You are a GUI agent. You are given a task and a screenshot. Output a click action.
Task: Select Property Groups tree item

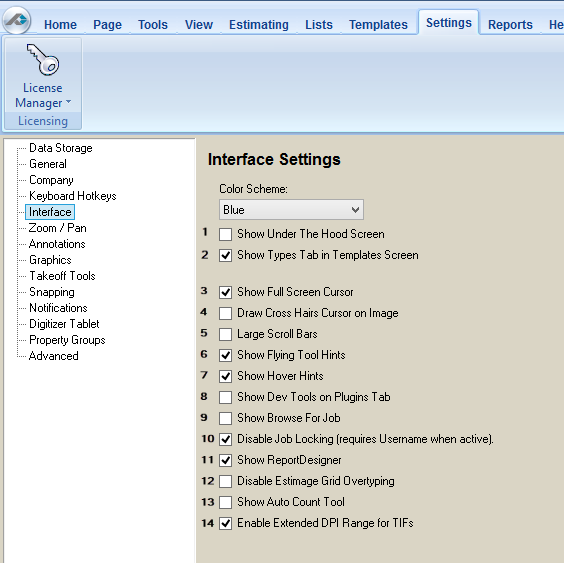(x=67, y=340)
